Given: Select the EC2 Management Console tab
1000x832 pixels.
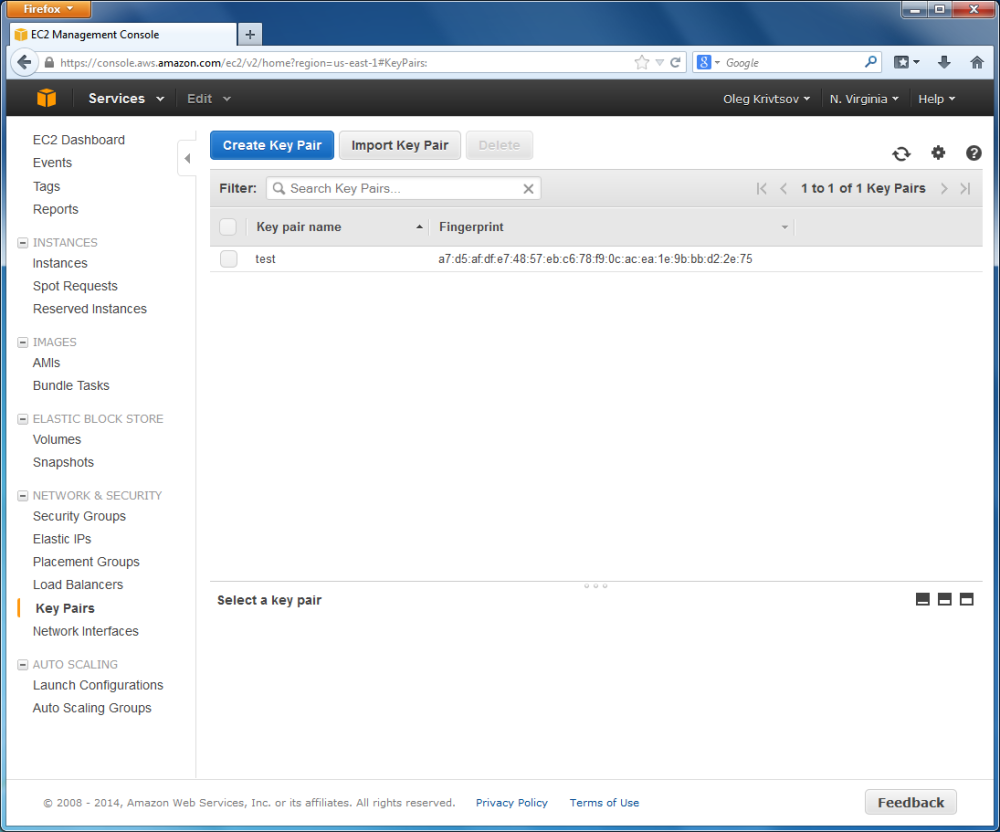Looking at the screenshot, I should pyautogui.click(x=122, y=34).
